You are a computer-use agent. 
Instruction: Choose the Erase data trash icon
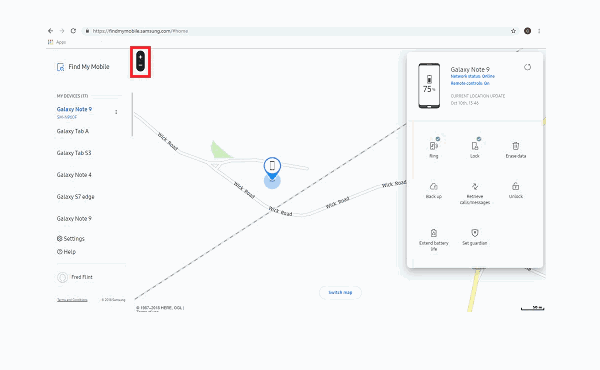pos(516,146)
